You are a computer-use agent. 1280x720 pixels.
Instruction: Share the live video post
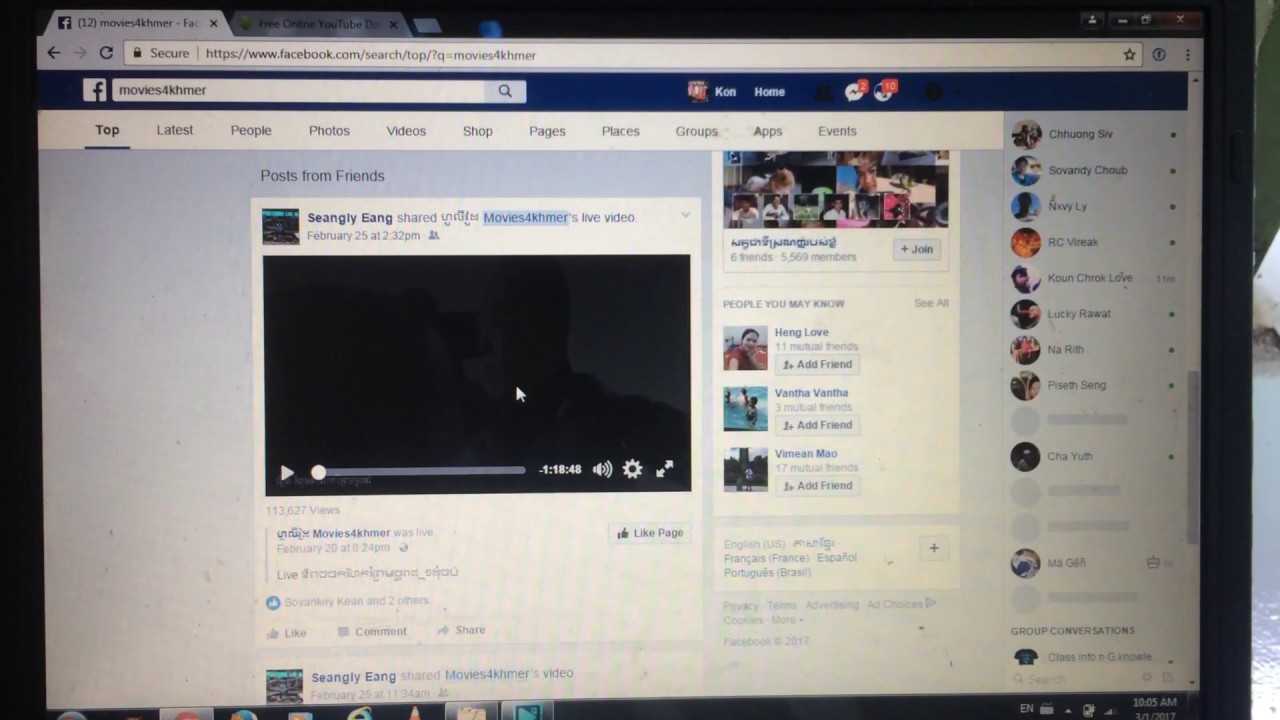click(461, 630)
